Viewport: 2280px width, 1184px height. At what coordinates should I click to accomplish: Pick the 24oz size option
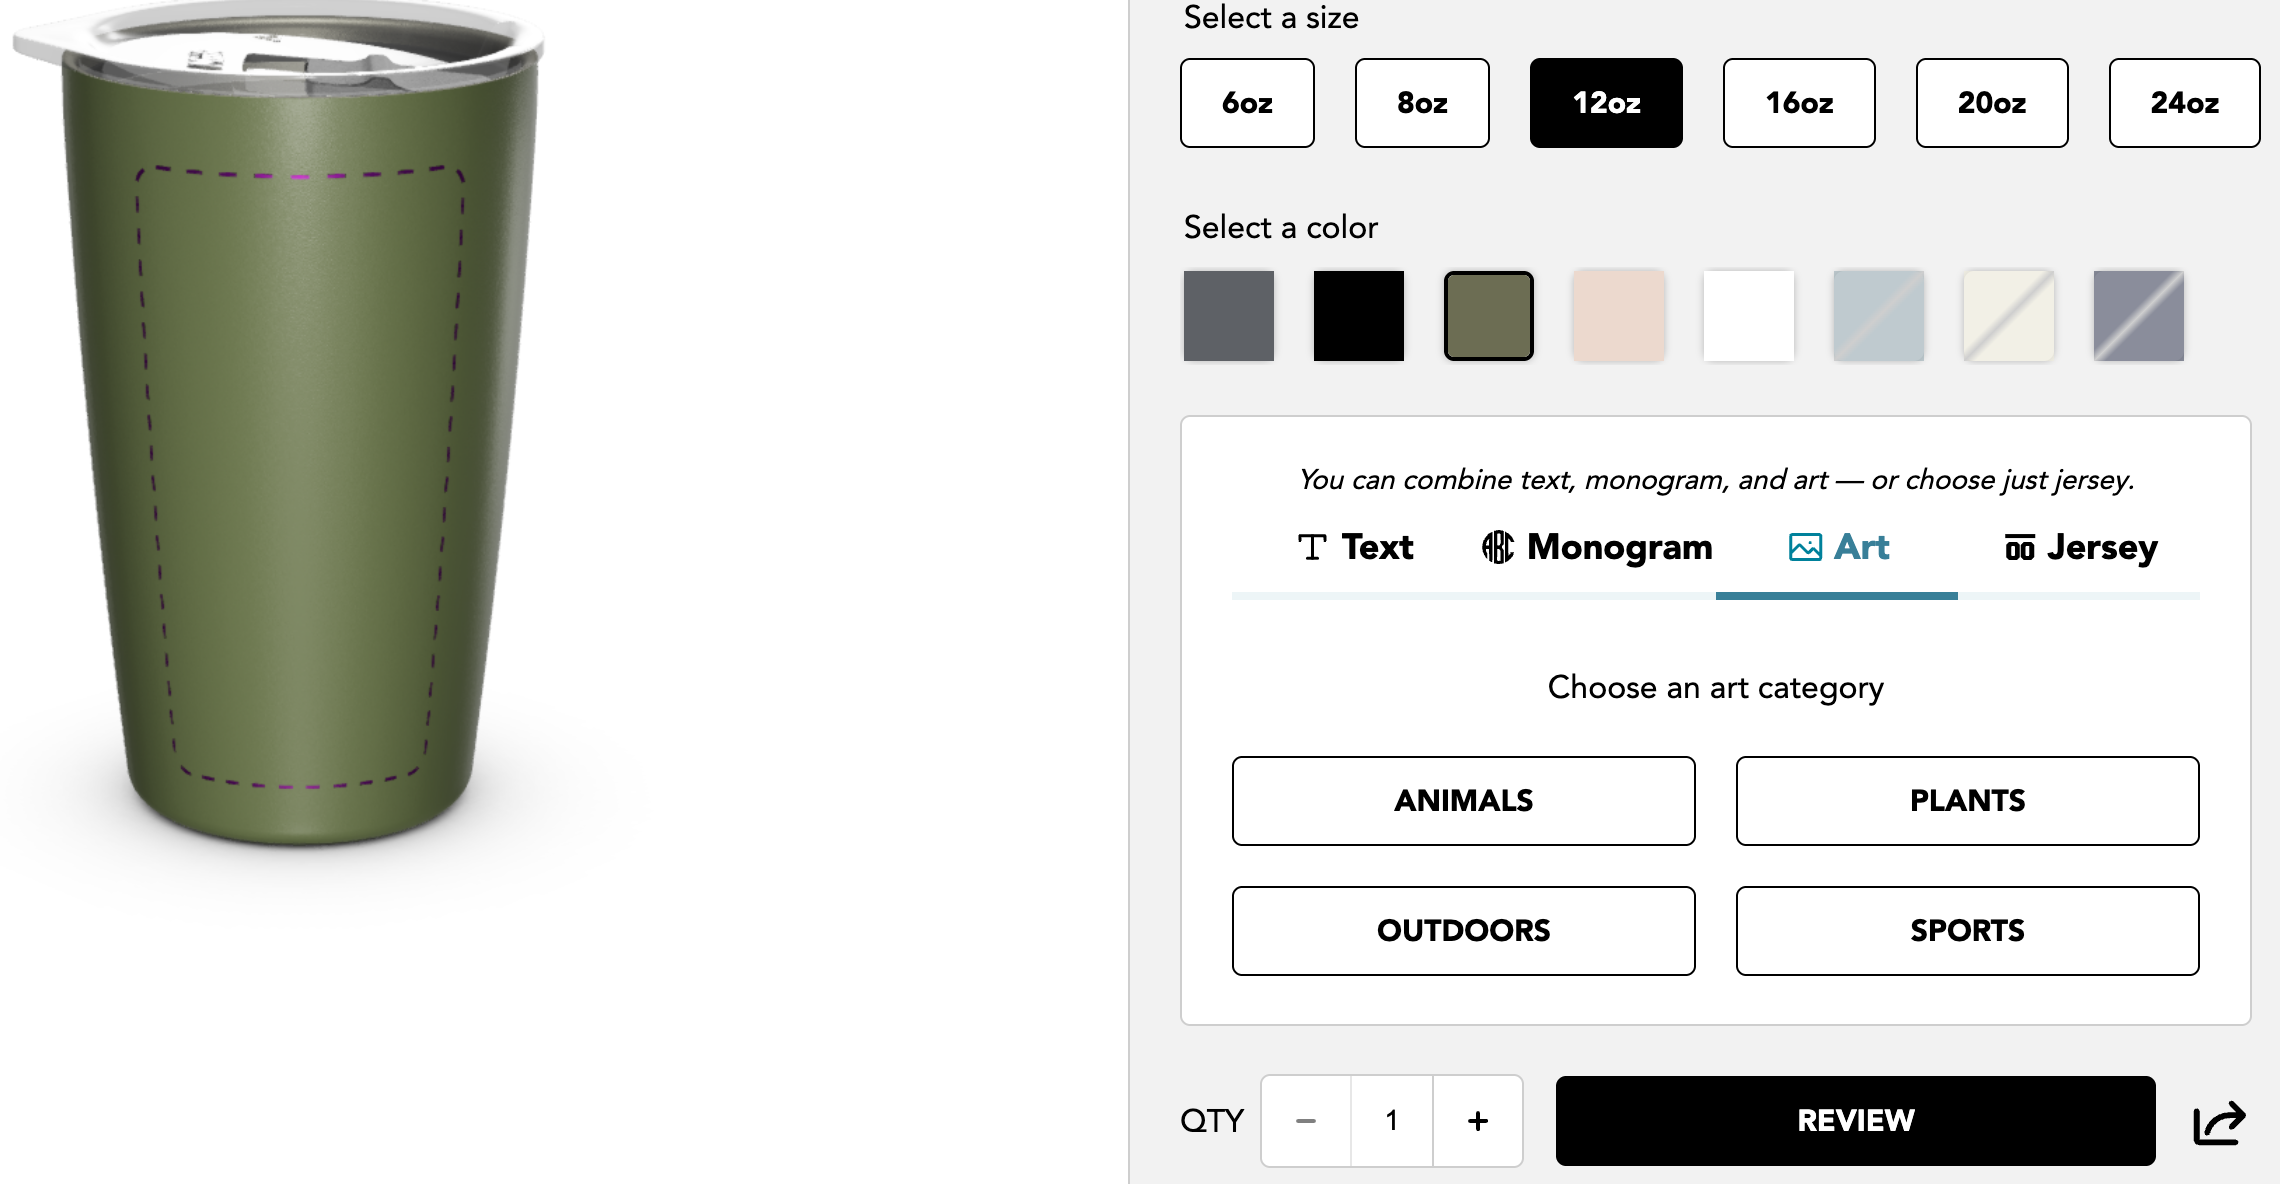2184,103
